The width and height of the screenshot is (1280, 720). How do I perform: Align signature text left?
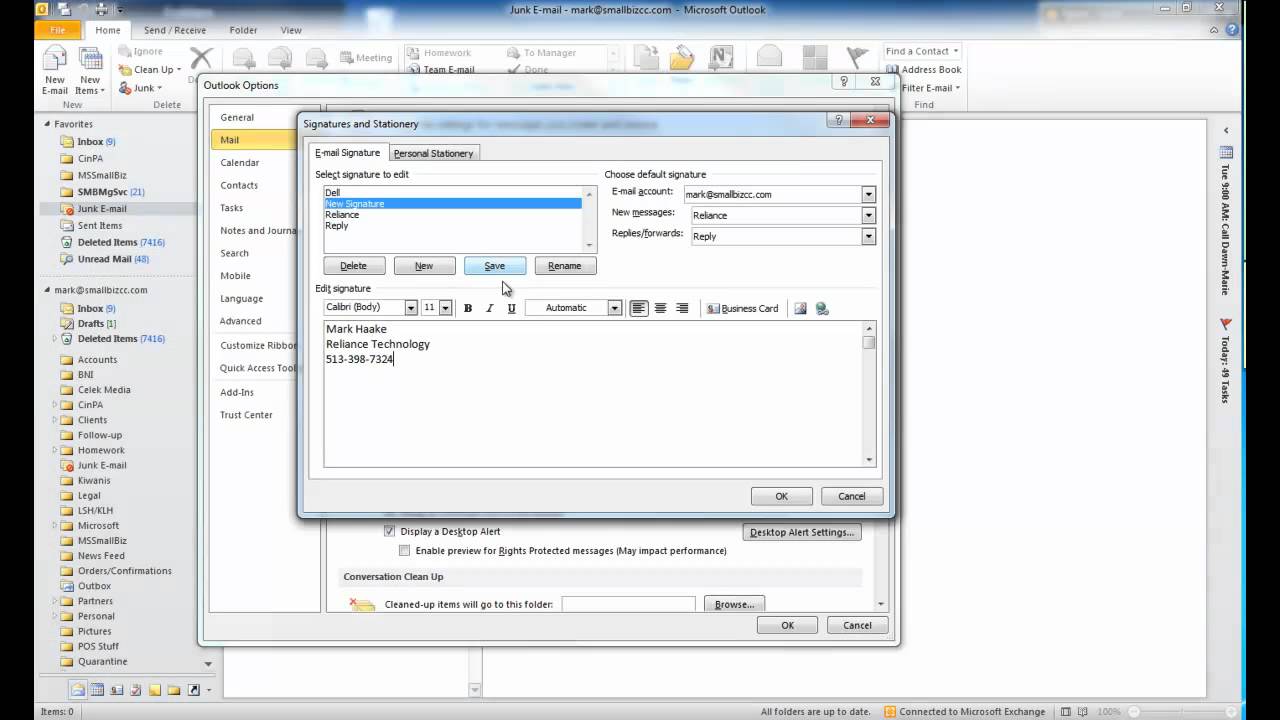tap(638, 308)
